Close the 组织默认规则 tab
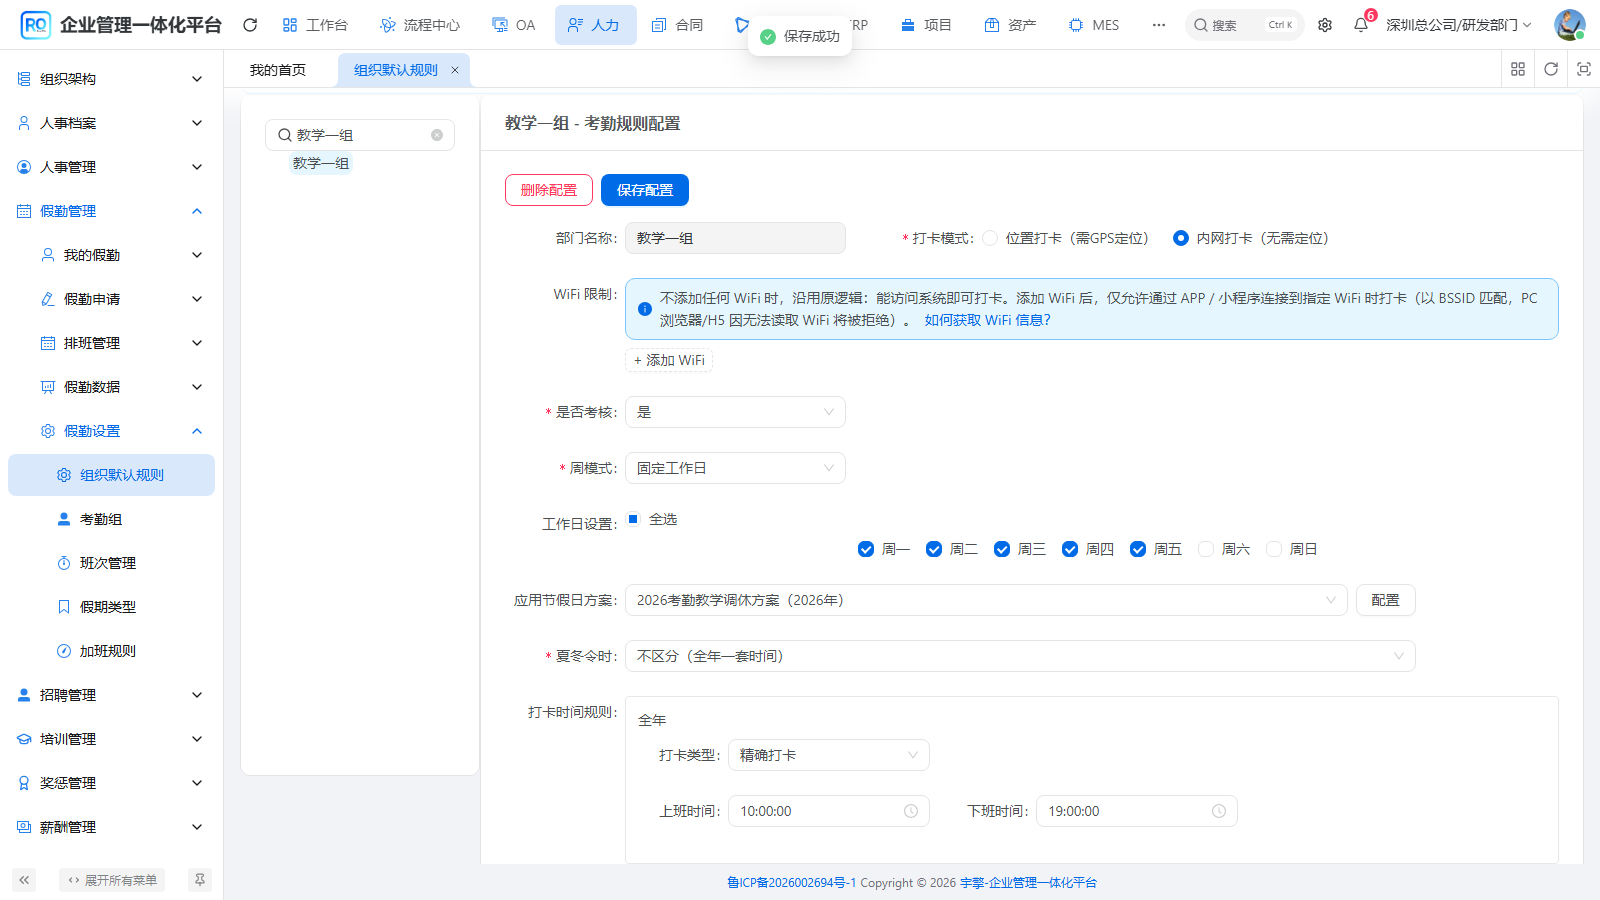Viewport: 1600px width, 900px height. pos(454,70)
